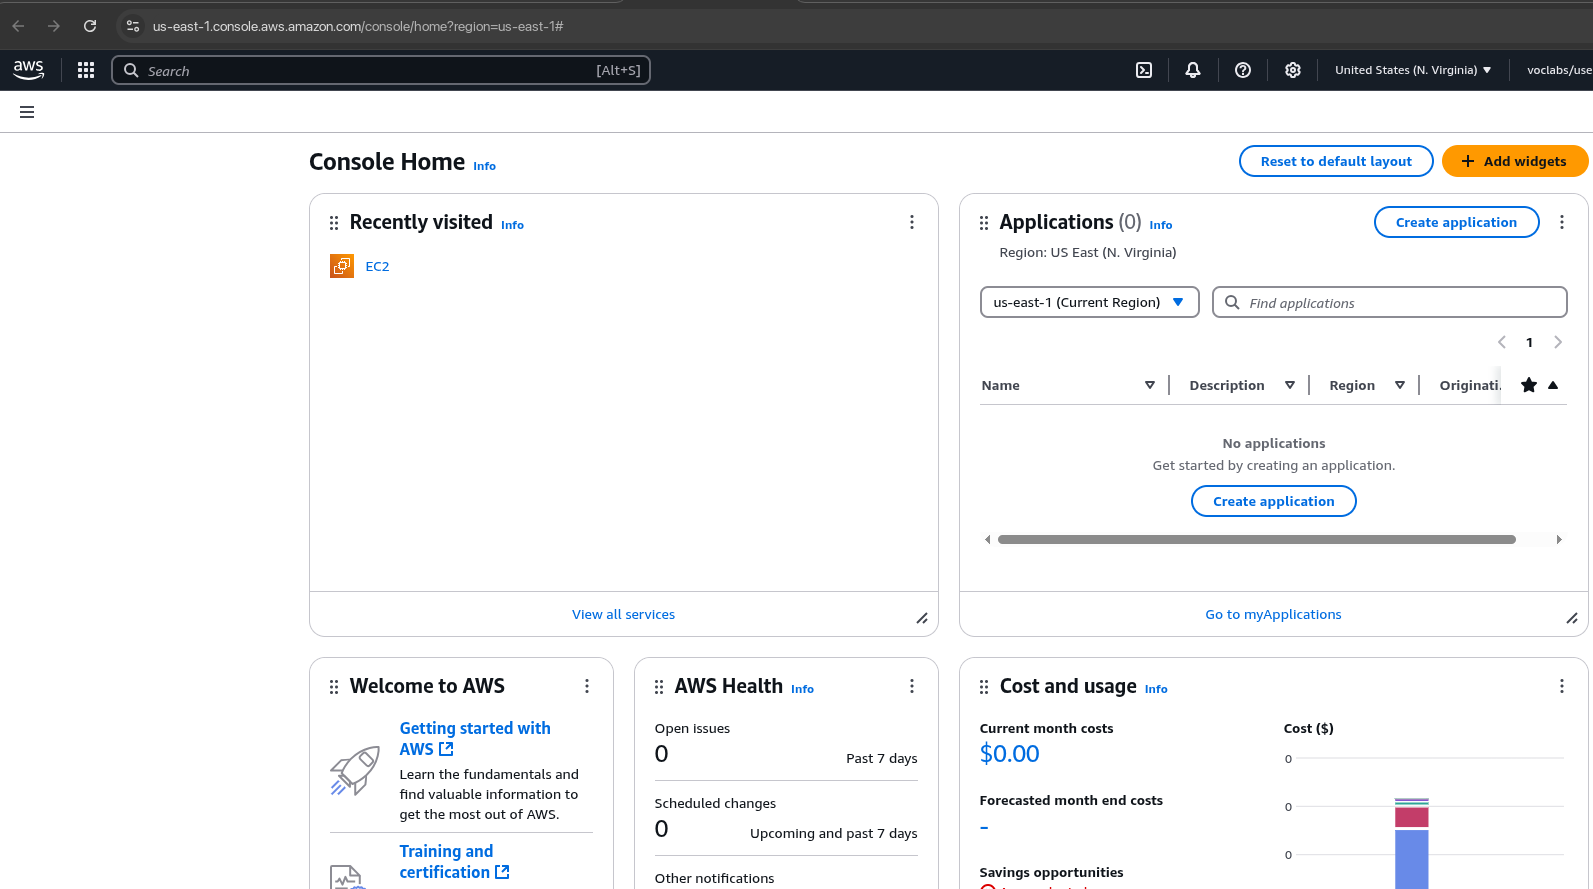
Task: Open the Cost and usage widget options menu
Action: [x=1562, y=686]
